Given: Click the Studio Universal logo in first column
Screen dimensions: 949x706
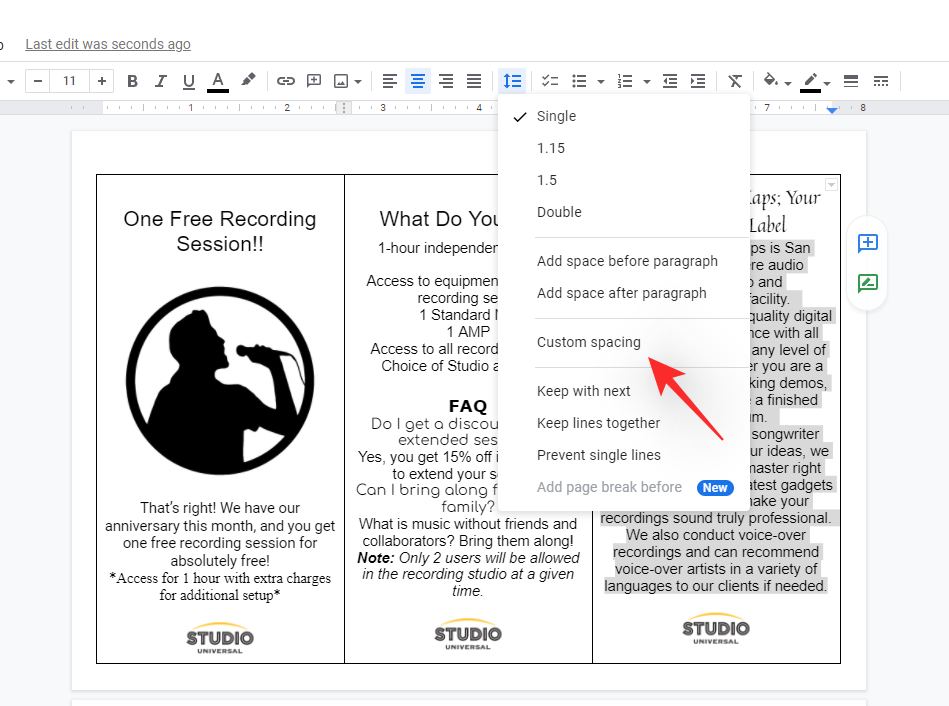Looking at the screenshot, I should (x=220, y=638).
